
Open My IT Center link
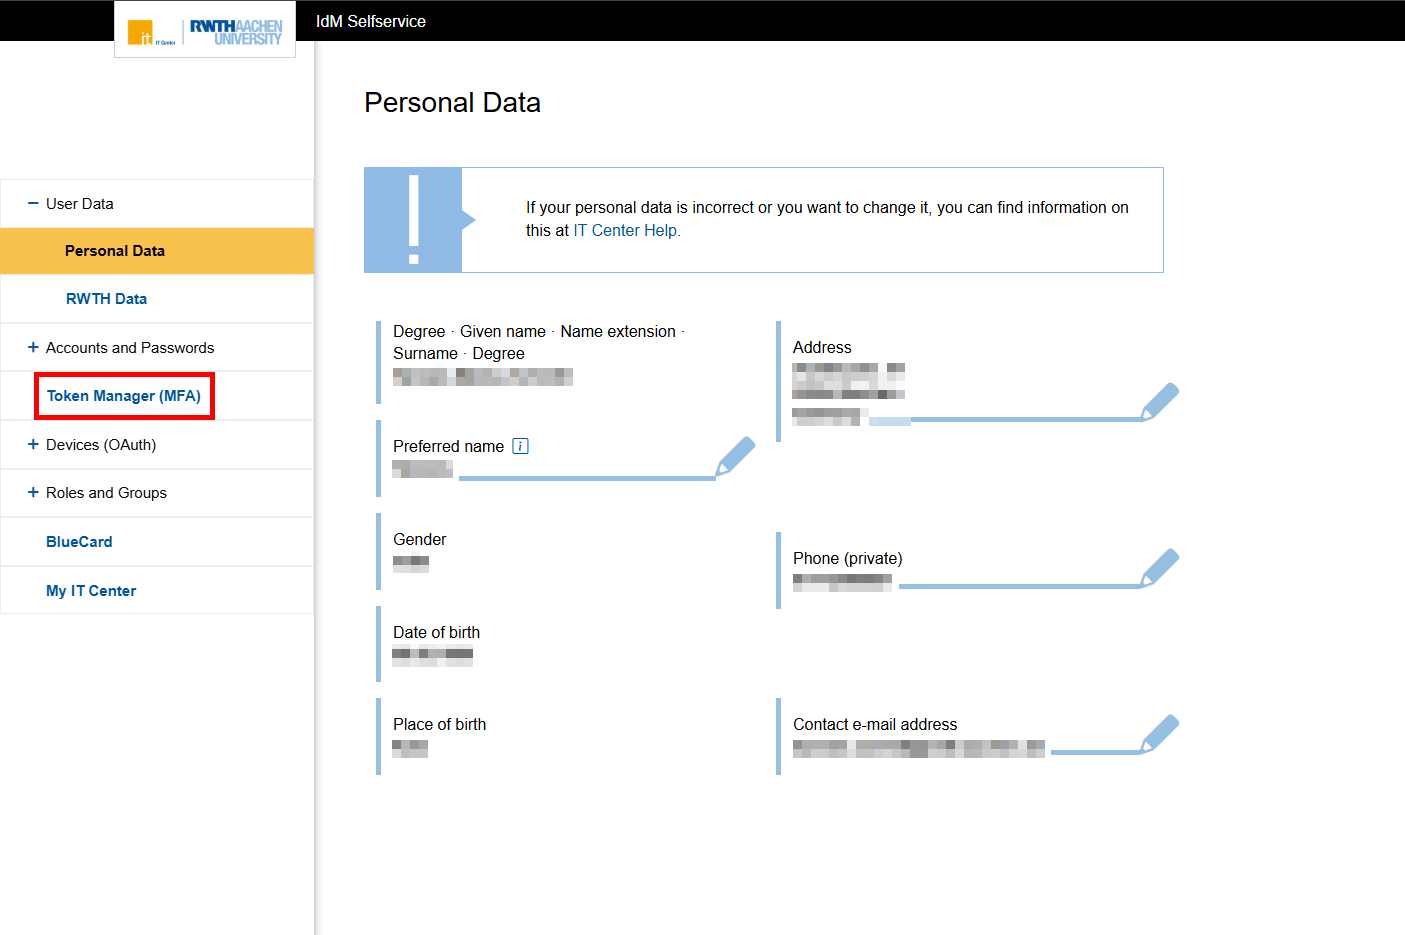coord(91,591)
